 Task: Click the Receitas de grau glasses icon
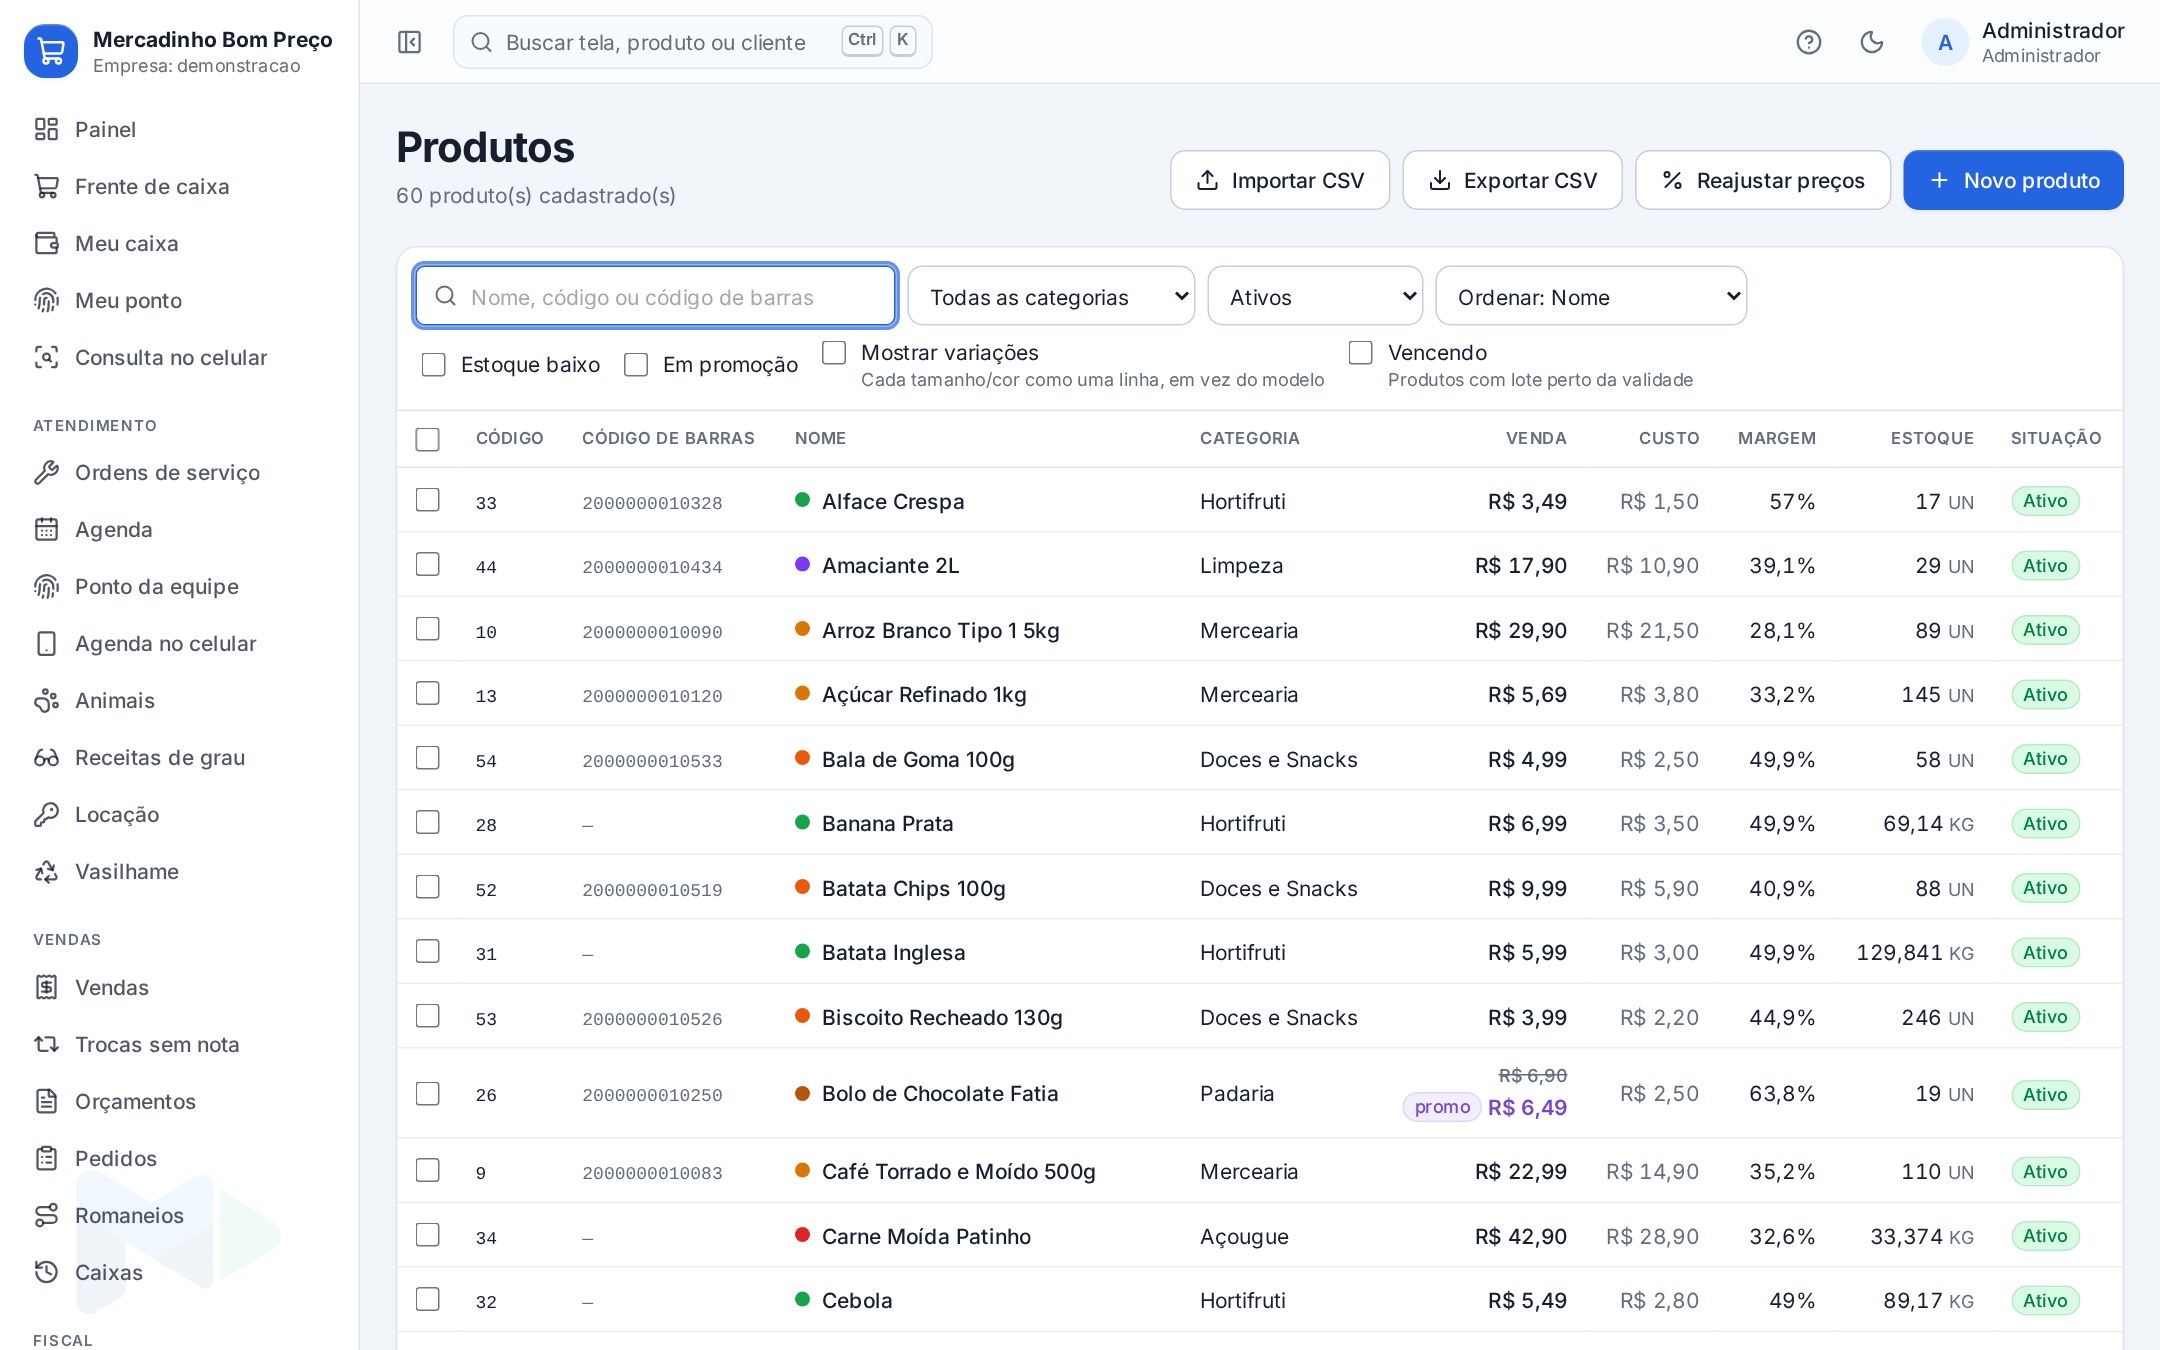coord(46,757)
